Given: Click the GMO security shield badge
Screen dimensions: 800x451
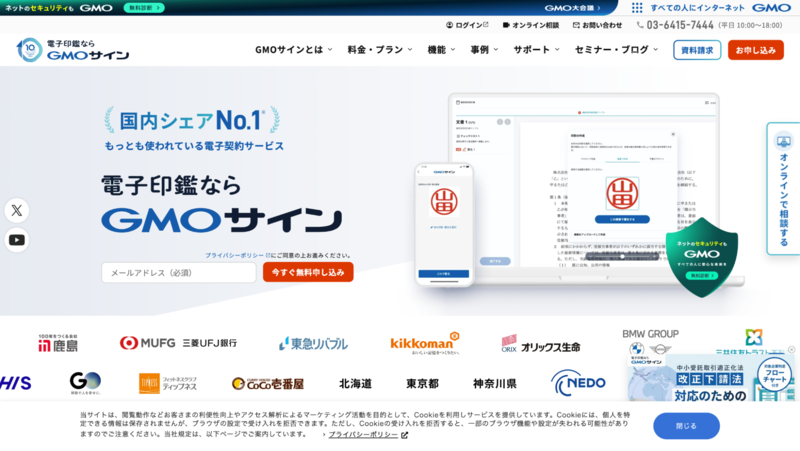Looking at the screenshot, I should [x=702, y=258].
